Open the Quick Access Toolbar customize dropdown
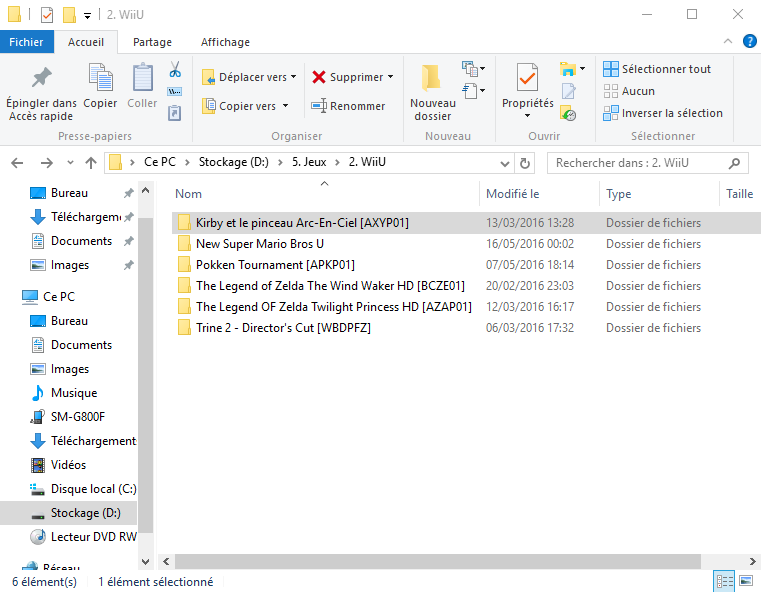761x592 pixels. coord(87,16)
